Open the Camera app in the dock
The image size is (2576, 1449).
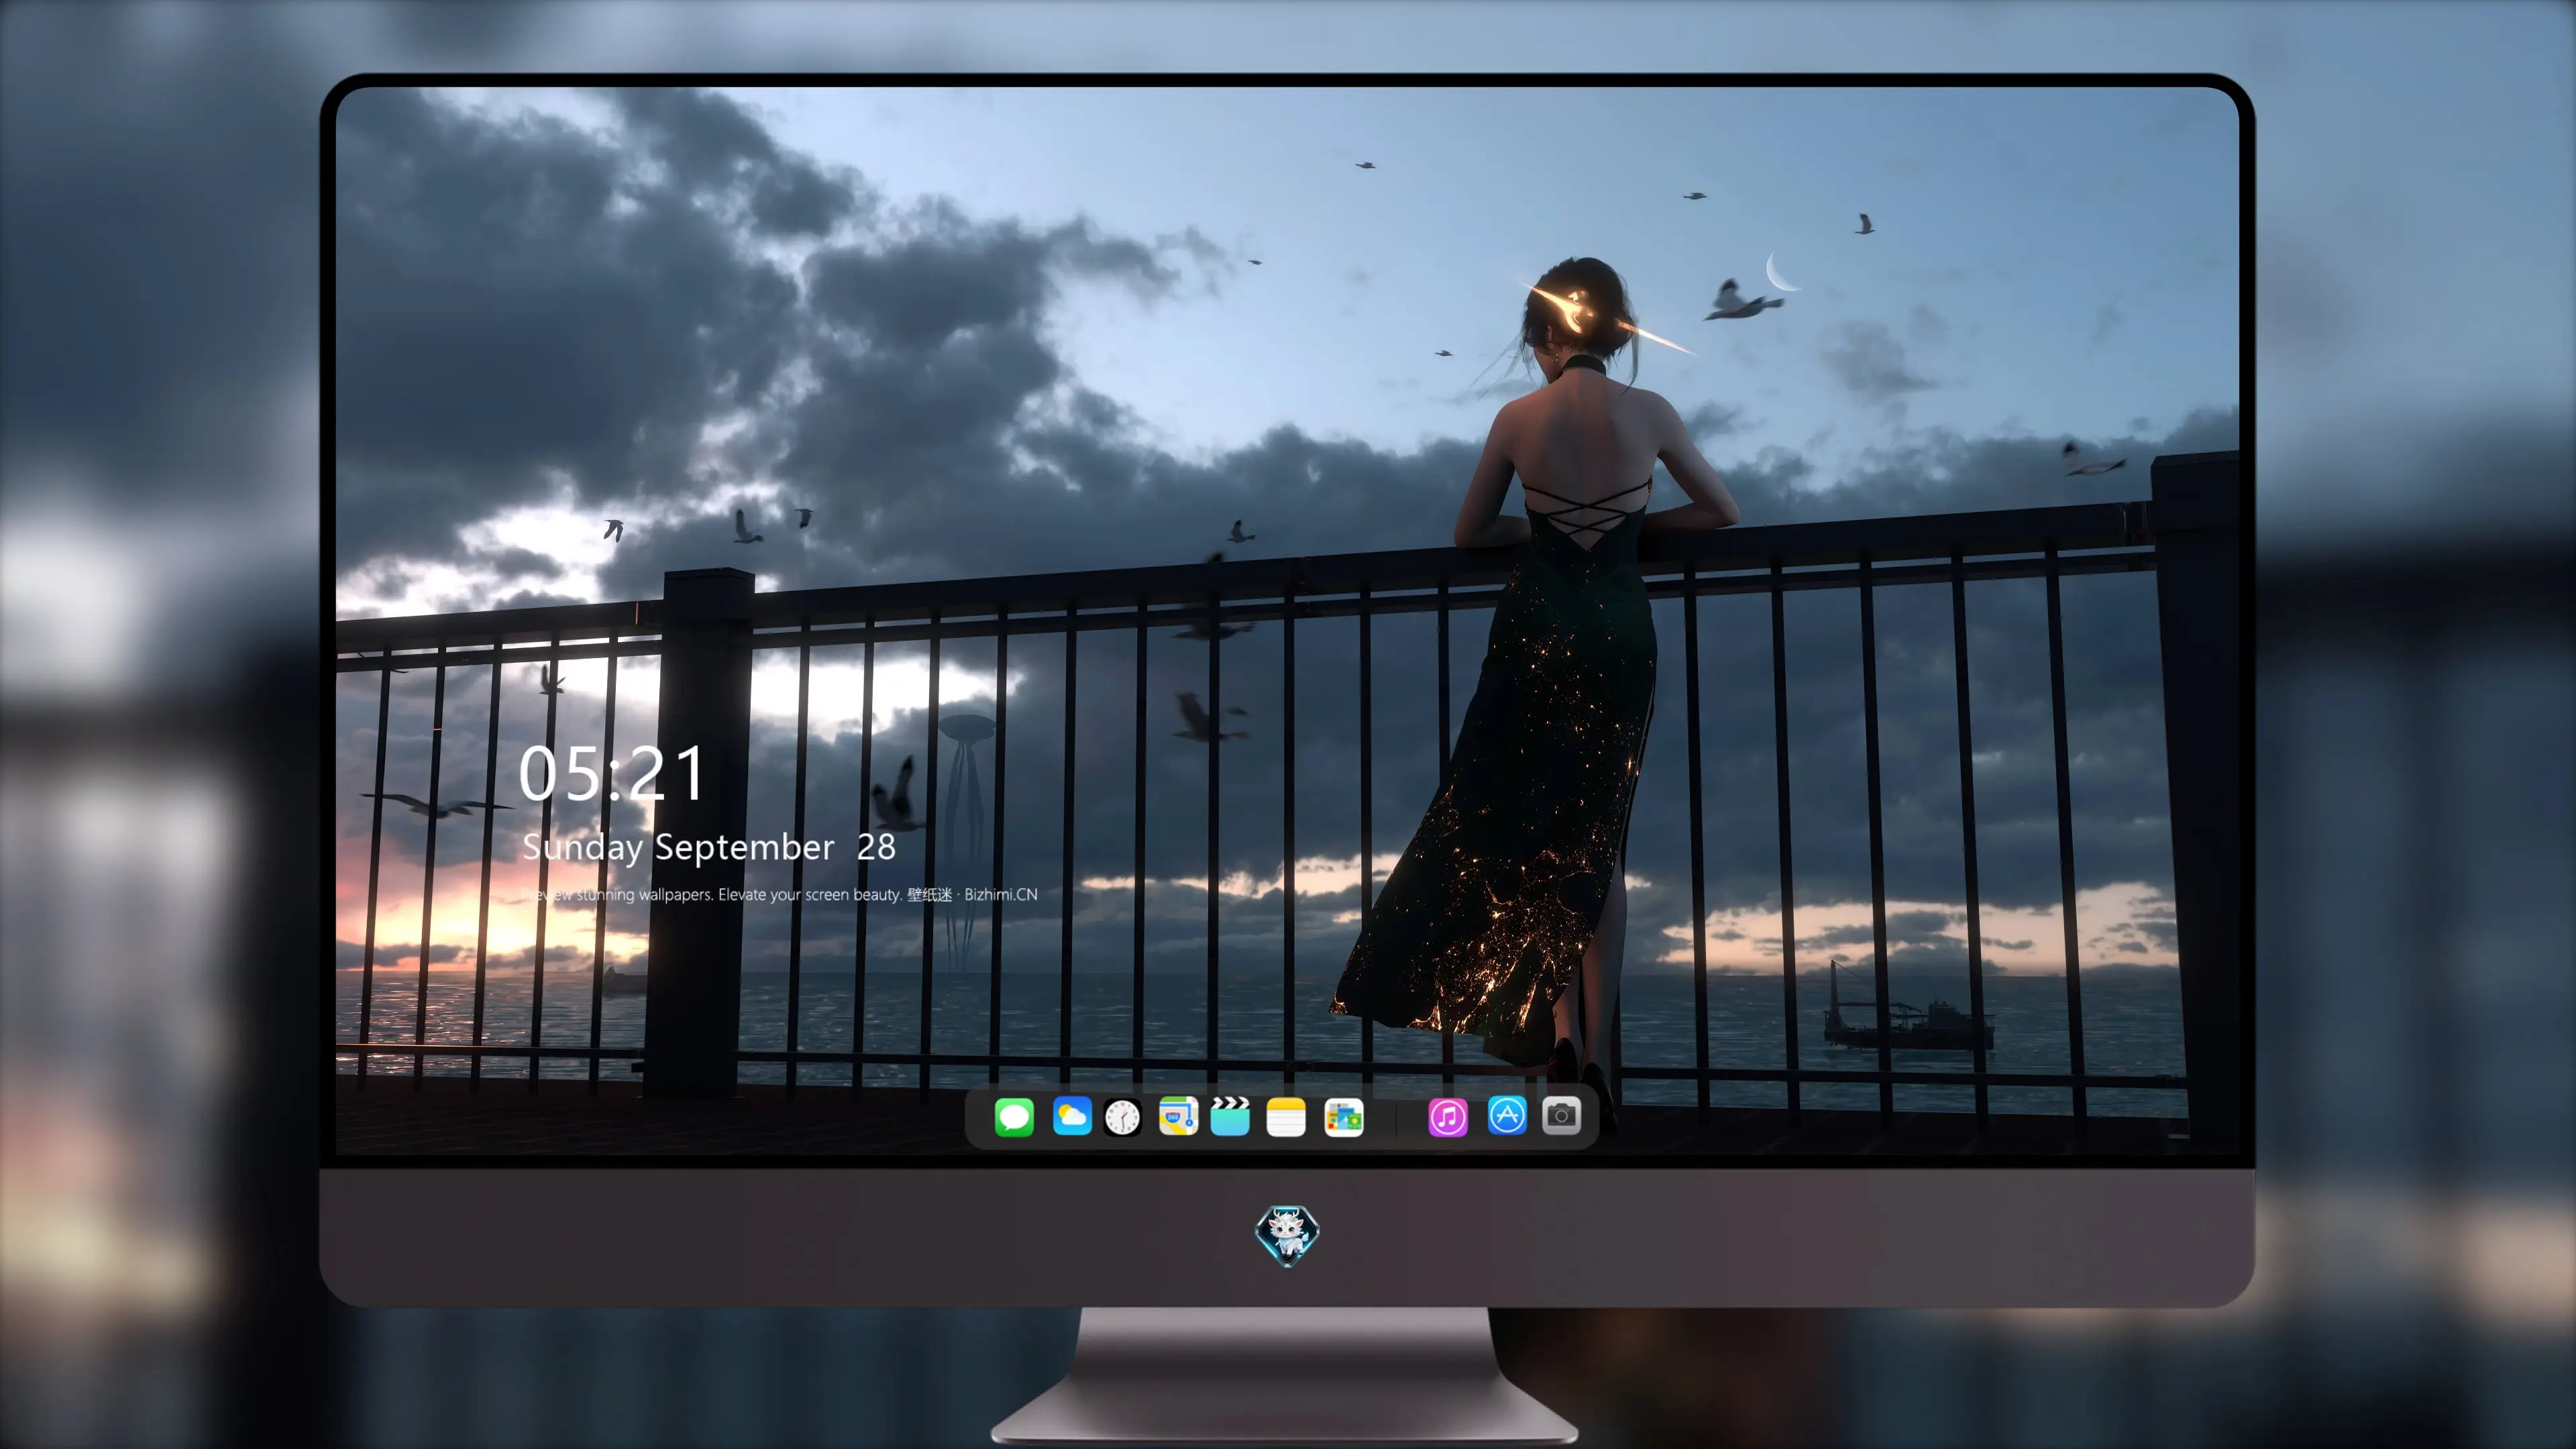point(1561,1115)
